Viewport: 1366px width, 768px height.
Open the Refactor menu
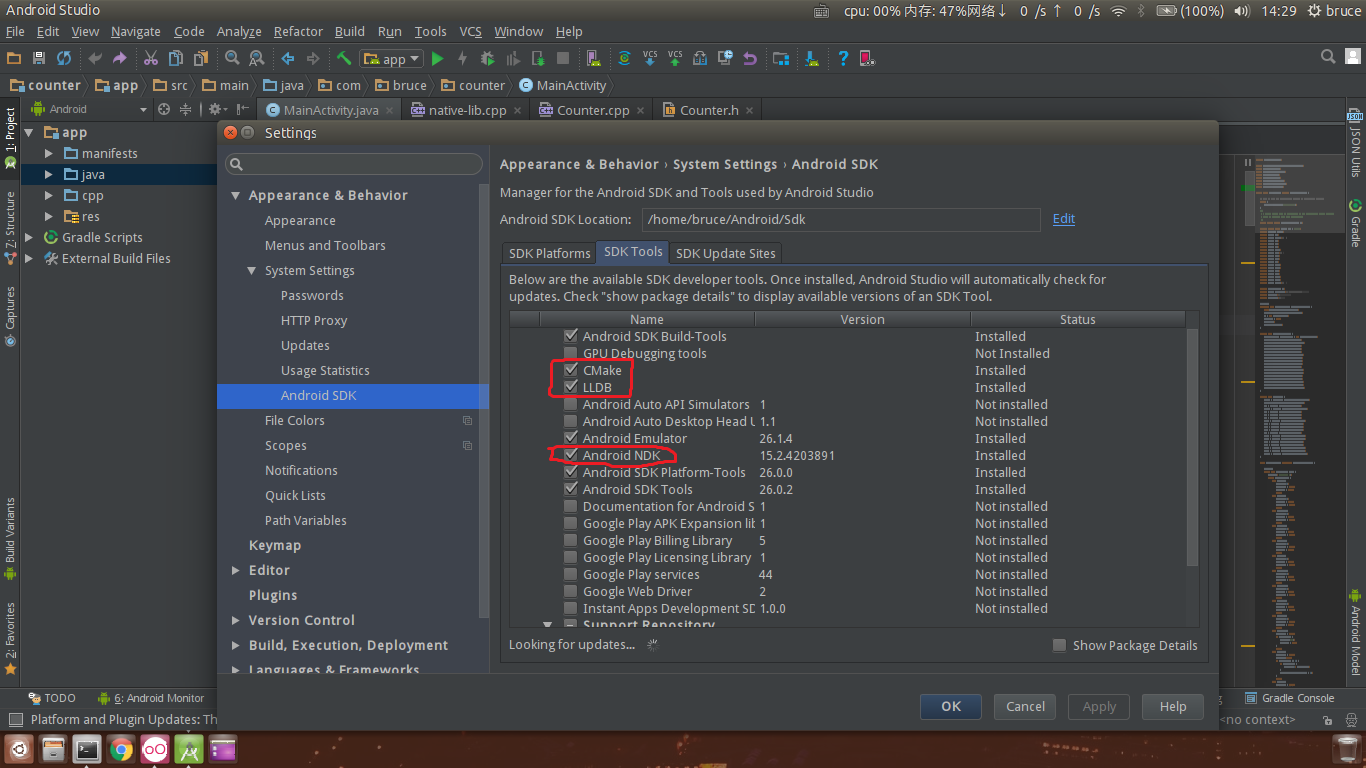(x=298, y=32)
